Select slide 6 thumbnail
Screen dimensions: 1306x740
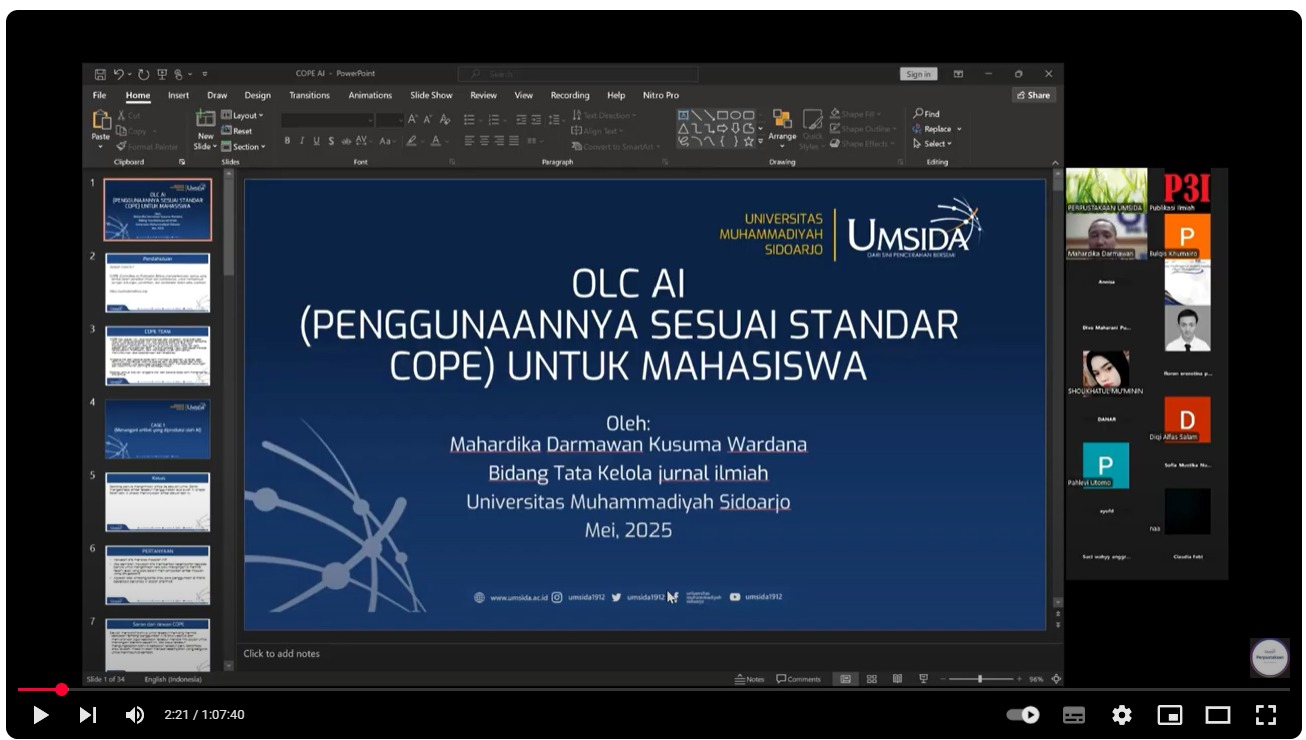(157, 576)
